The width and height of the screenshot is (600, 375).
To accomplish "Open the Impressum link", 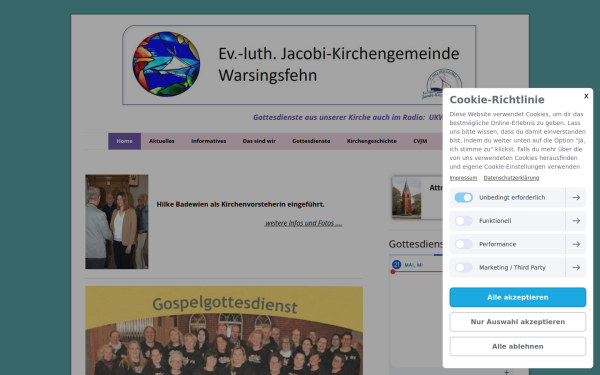I will (x=463, y=178).
